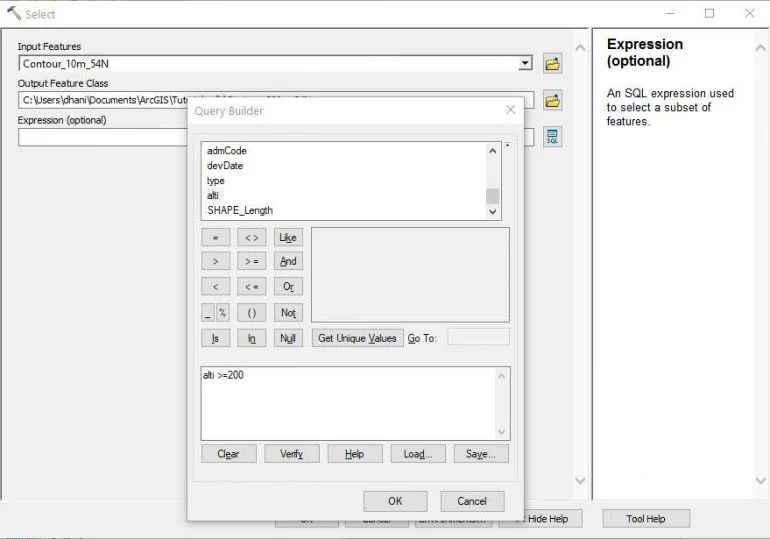Open Tool Help in Select window
Viewport: 770px width, 539px height.
tap(646, 519)
